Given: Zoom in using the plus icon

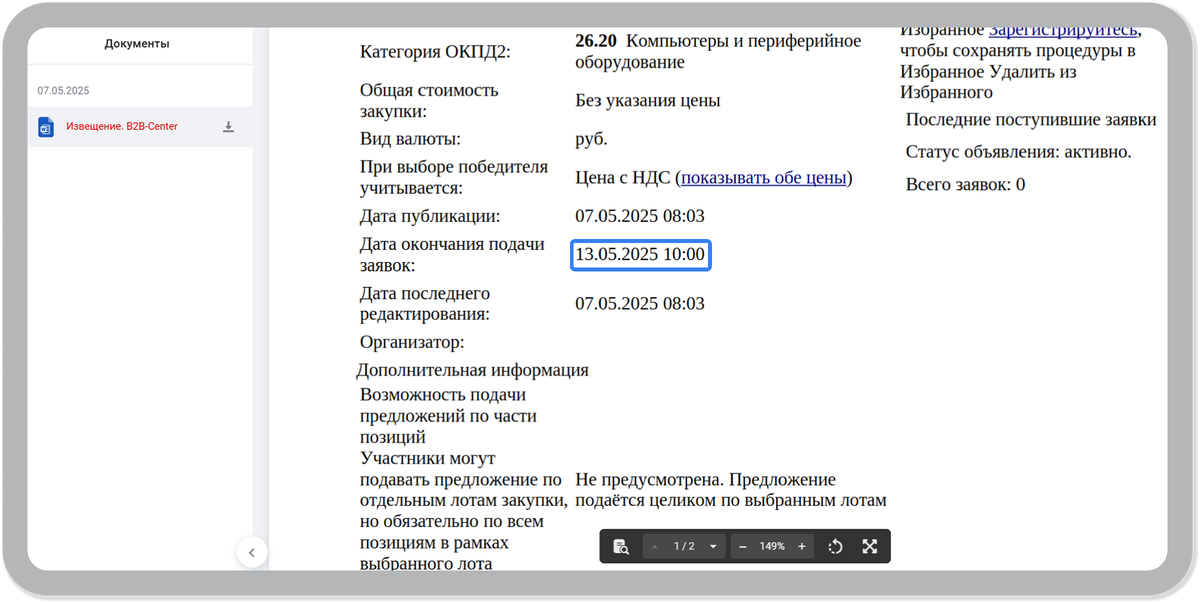Looking at the screenshot, I should 801,546.
